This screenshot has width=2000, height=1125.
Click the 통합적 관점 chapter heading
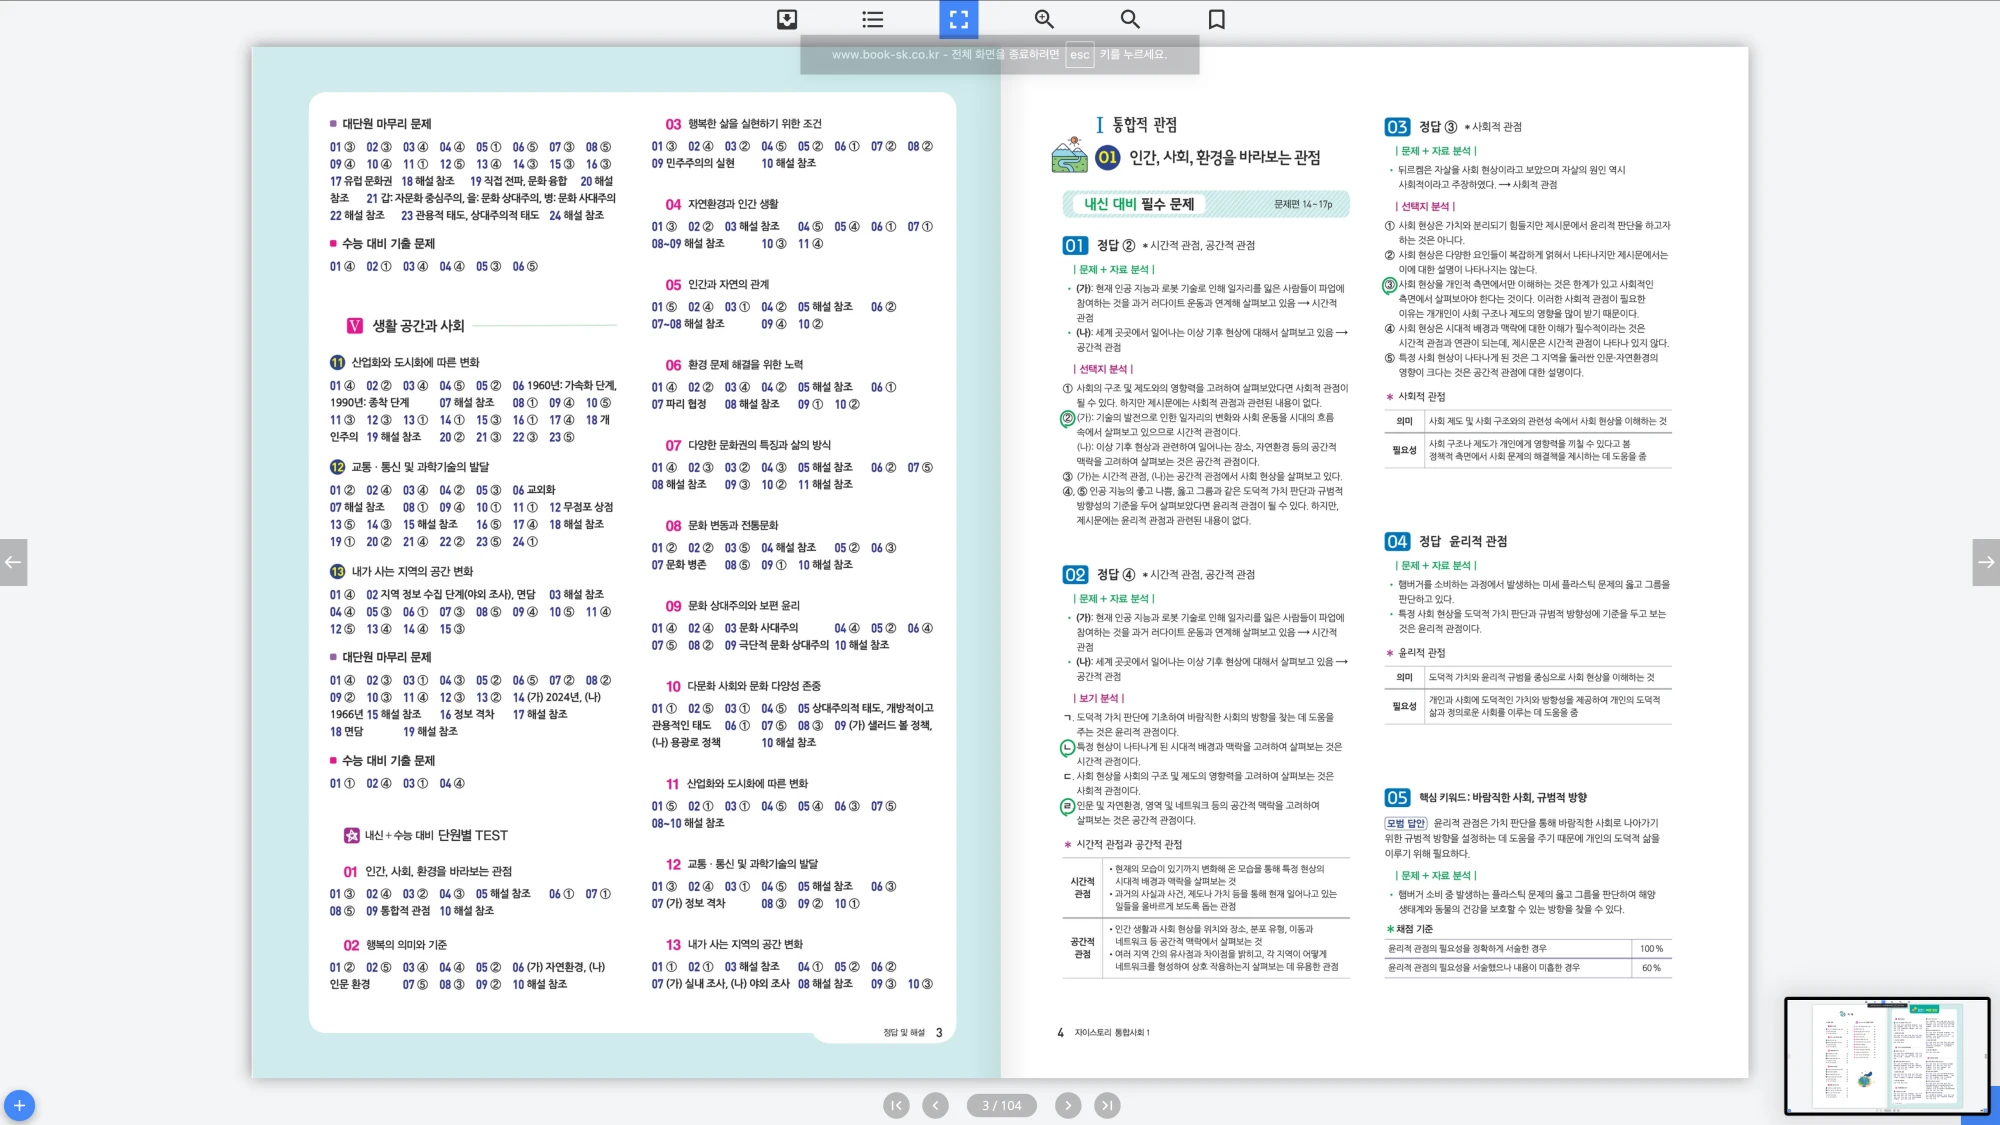click(1144, 125)
